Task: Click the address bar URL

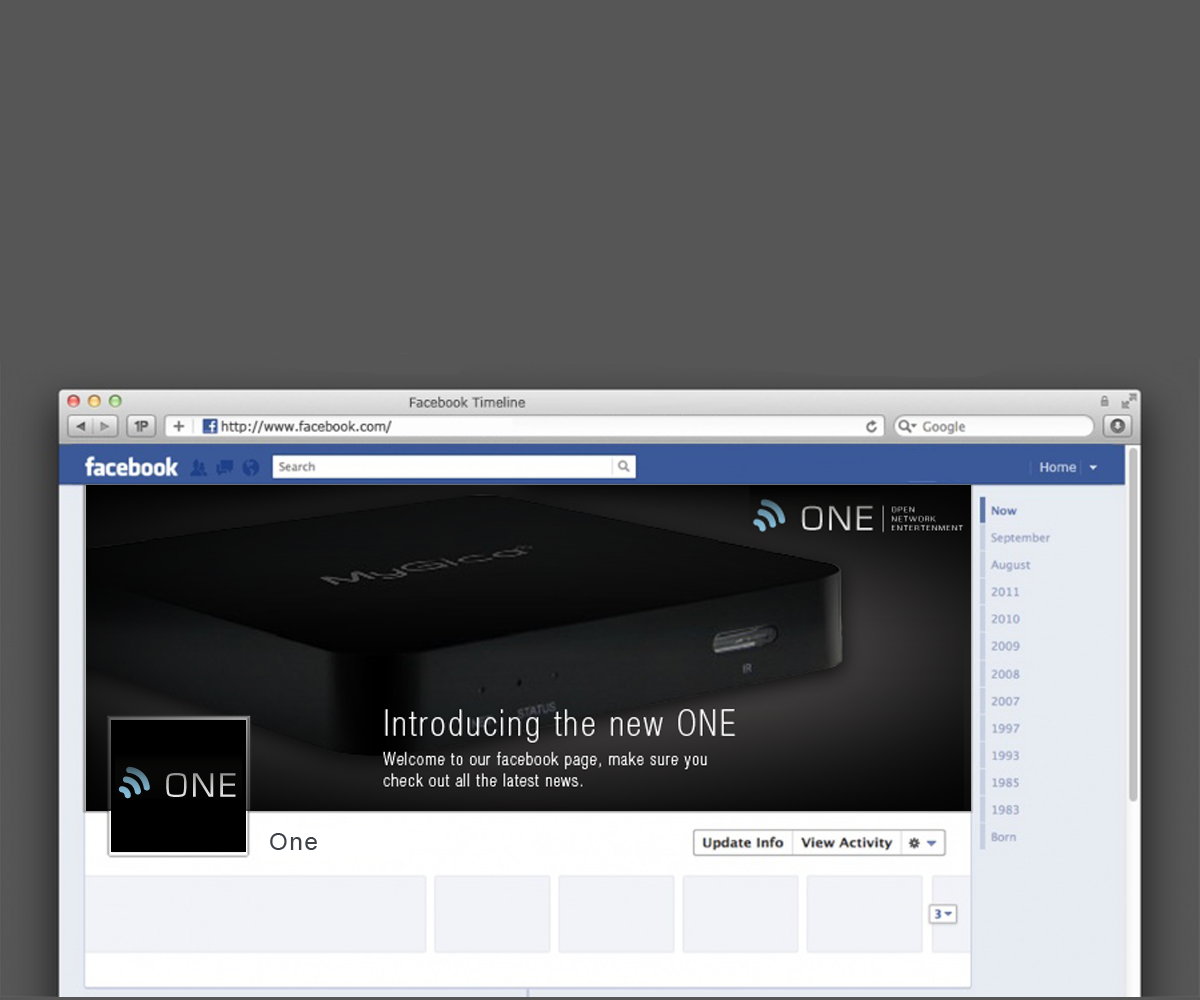Action: (x=306, y=426)
